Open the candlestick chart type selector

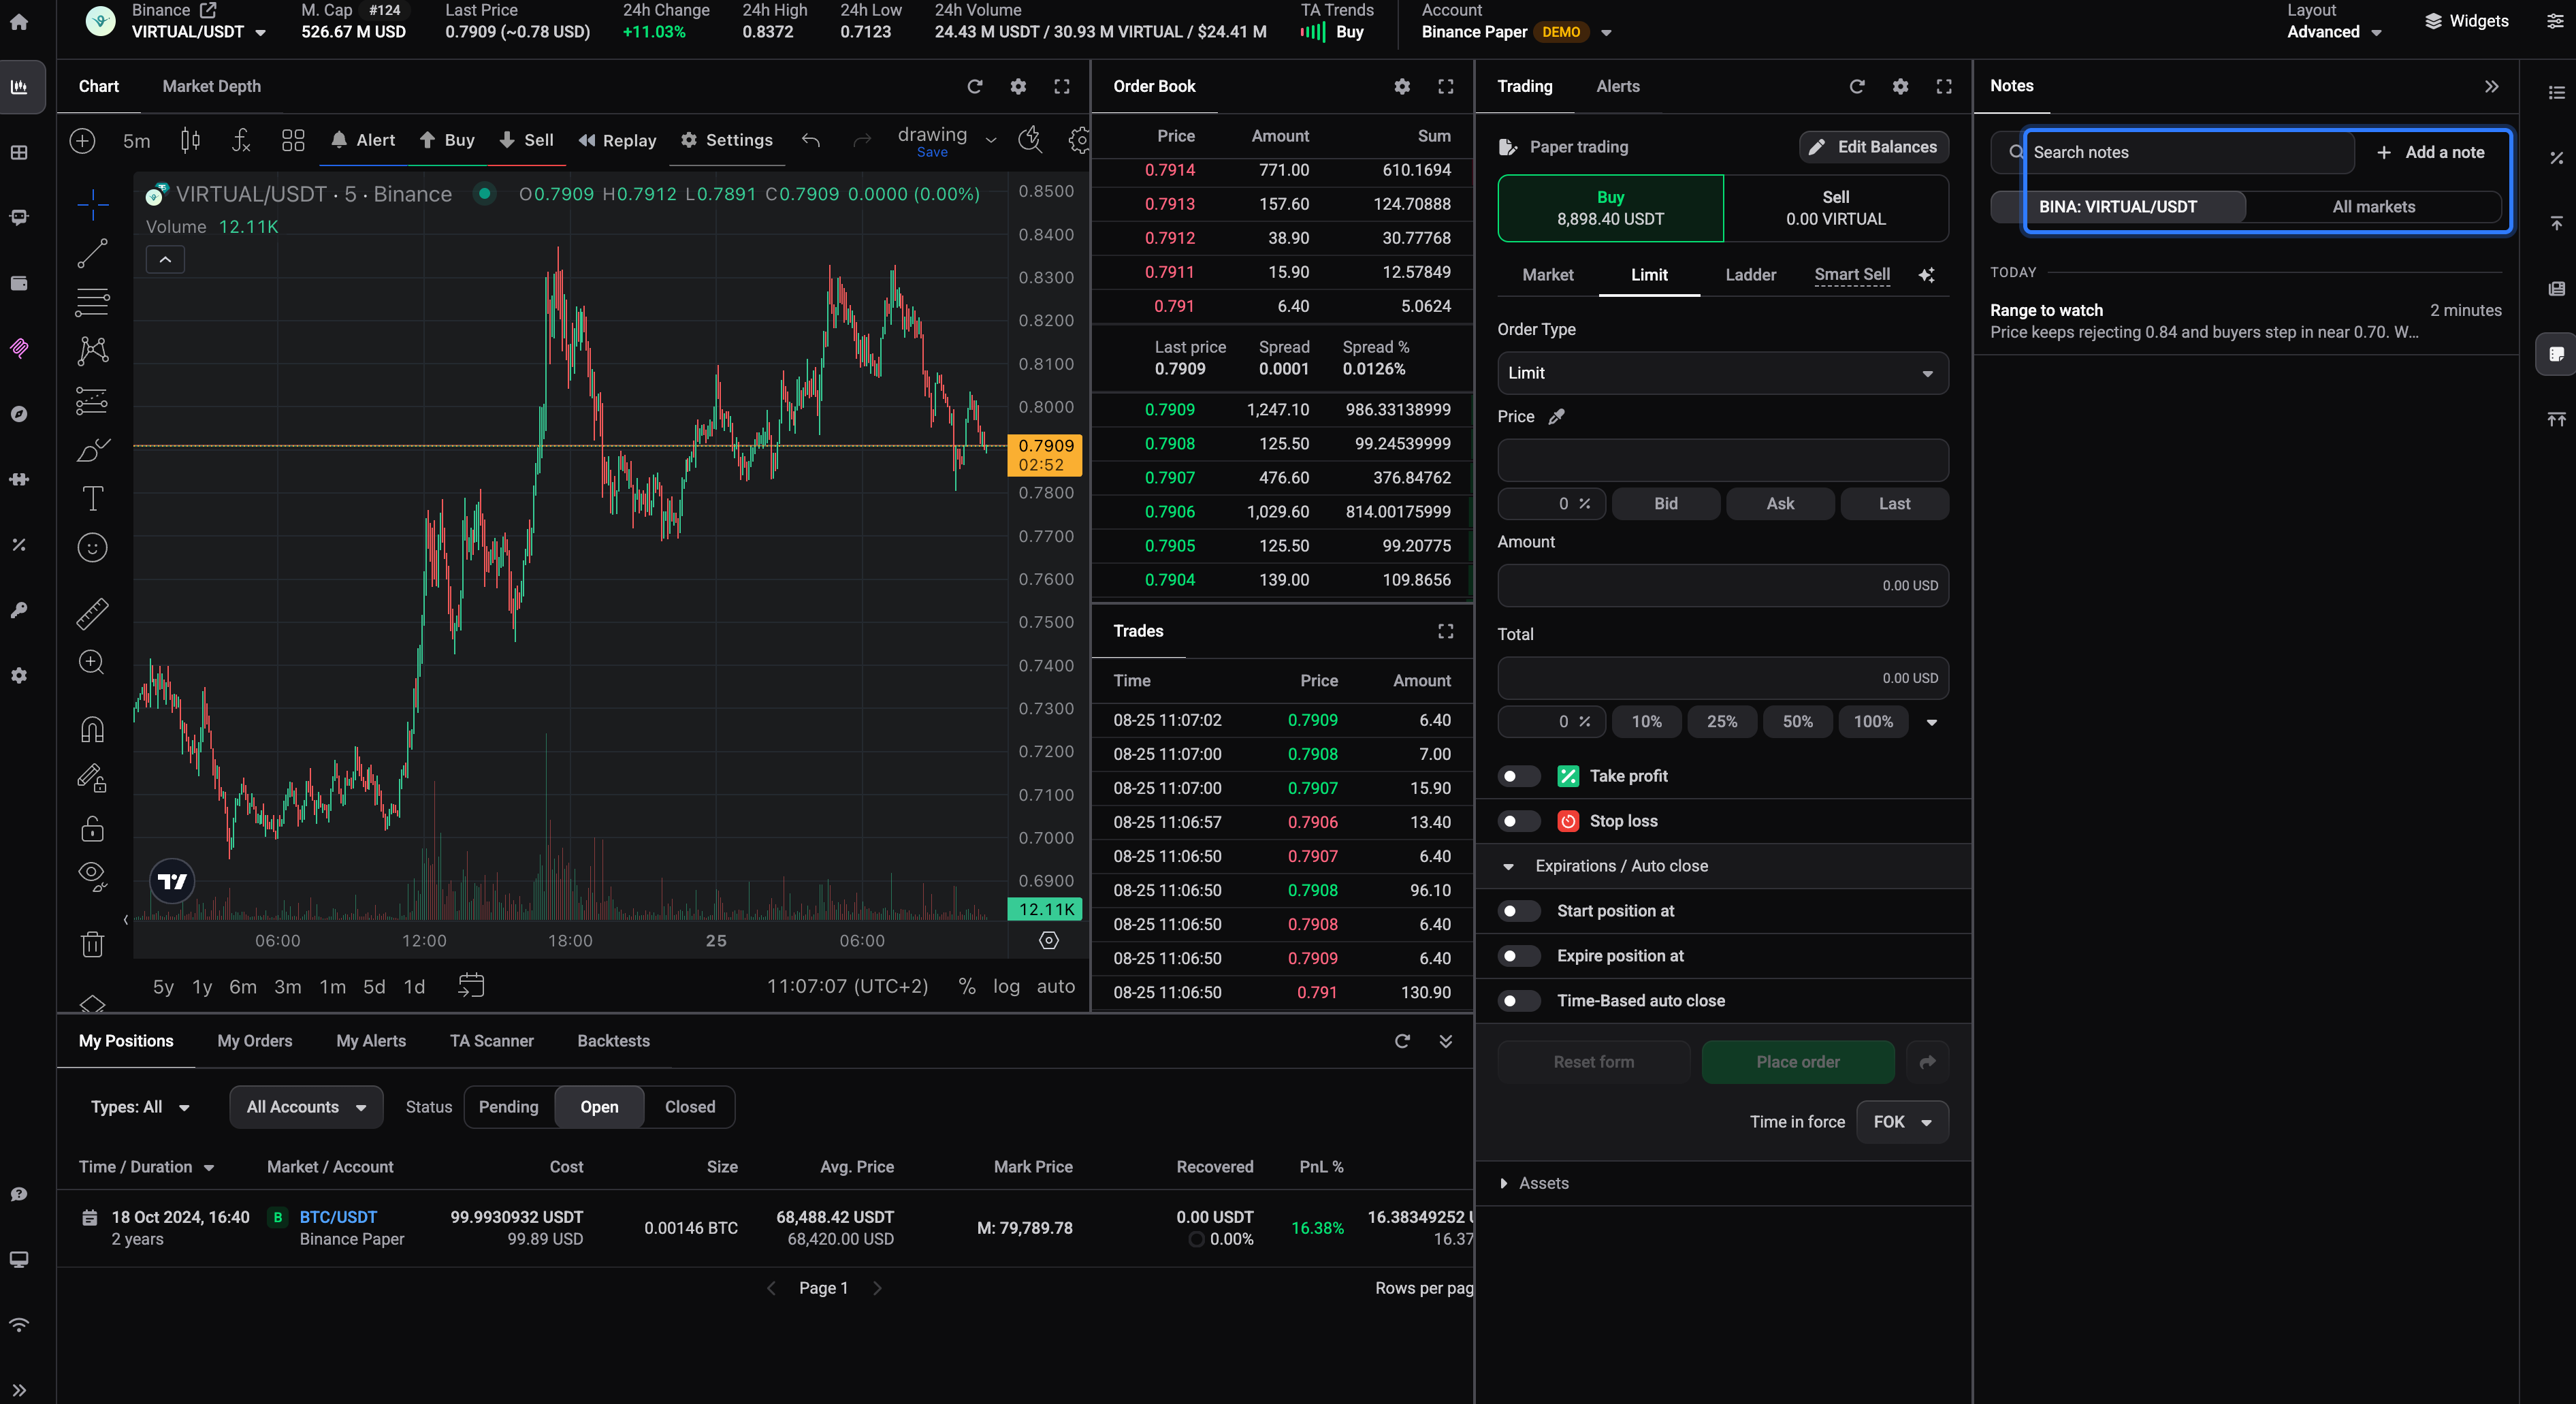(190, 140)
